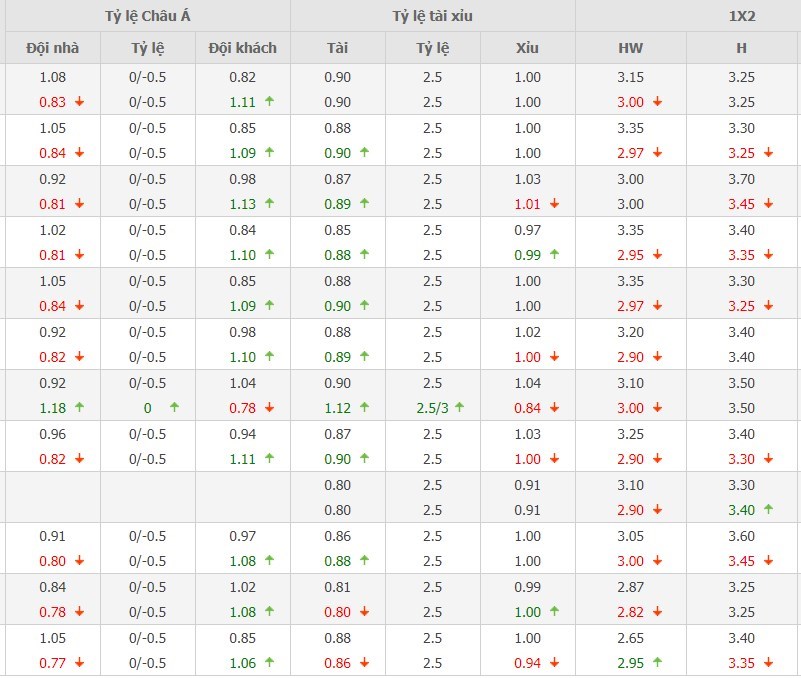
Task: Click the red down arrow beside 0.77
Action: pos(79,662)
